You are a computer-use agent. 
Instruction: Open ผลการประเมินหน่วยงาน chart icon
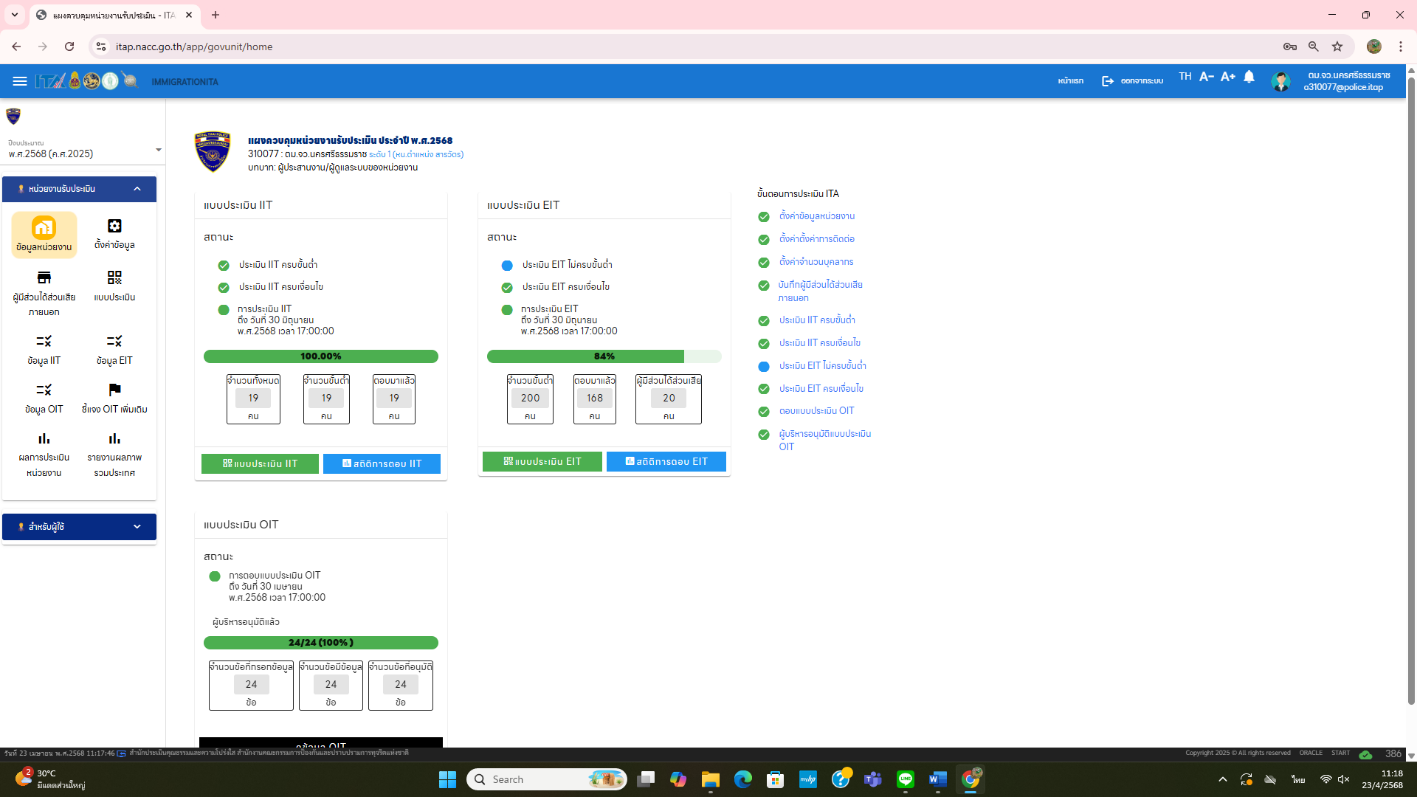pos(44,439)
